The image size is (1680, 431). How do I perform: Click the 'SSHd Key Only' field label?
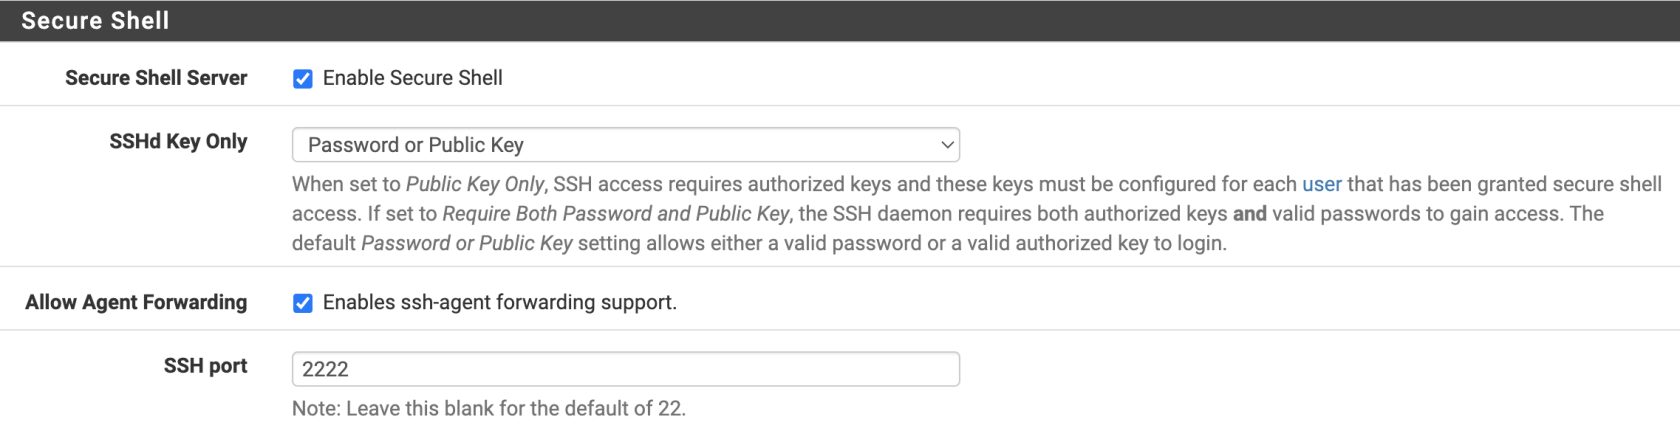178,142
